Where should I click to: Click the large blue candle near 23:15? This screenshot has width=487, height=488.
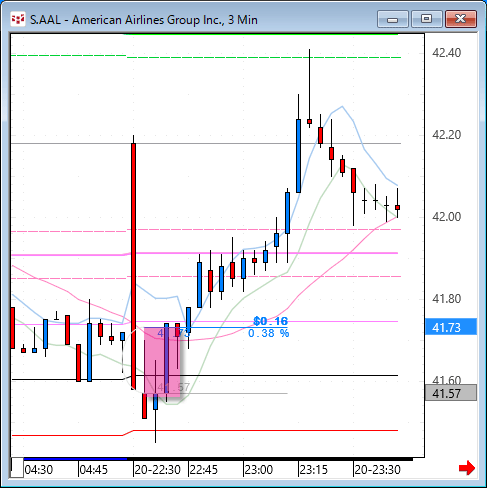(x=298, y=156)
